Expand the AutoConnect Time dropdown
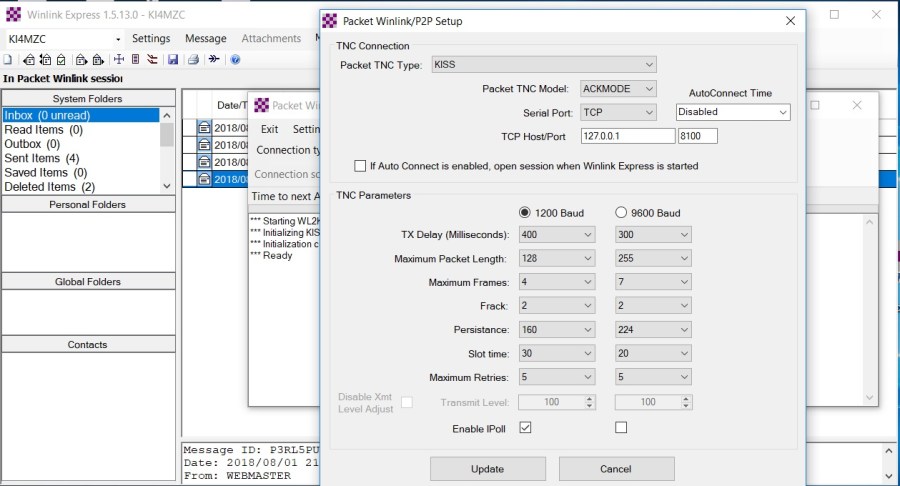 [x=733, y=113]
